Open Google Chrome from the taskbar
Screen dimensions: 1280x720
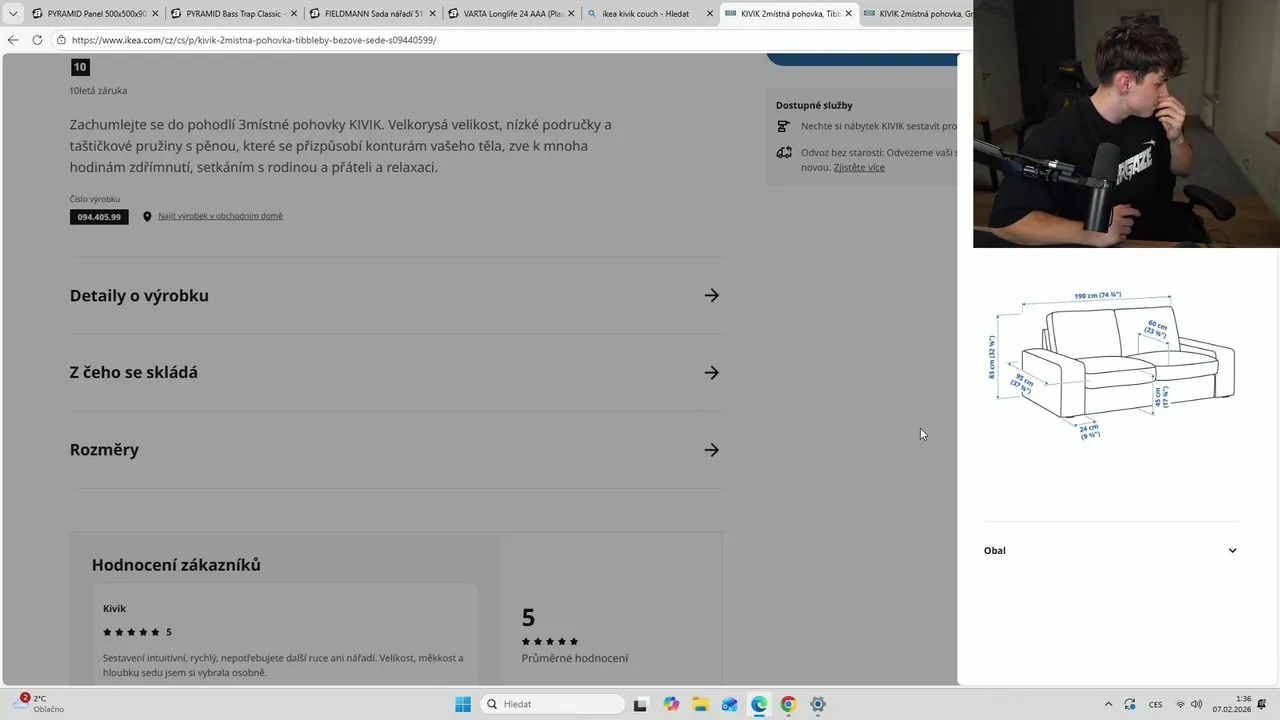[x=788, y=704]
